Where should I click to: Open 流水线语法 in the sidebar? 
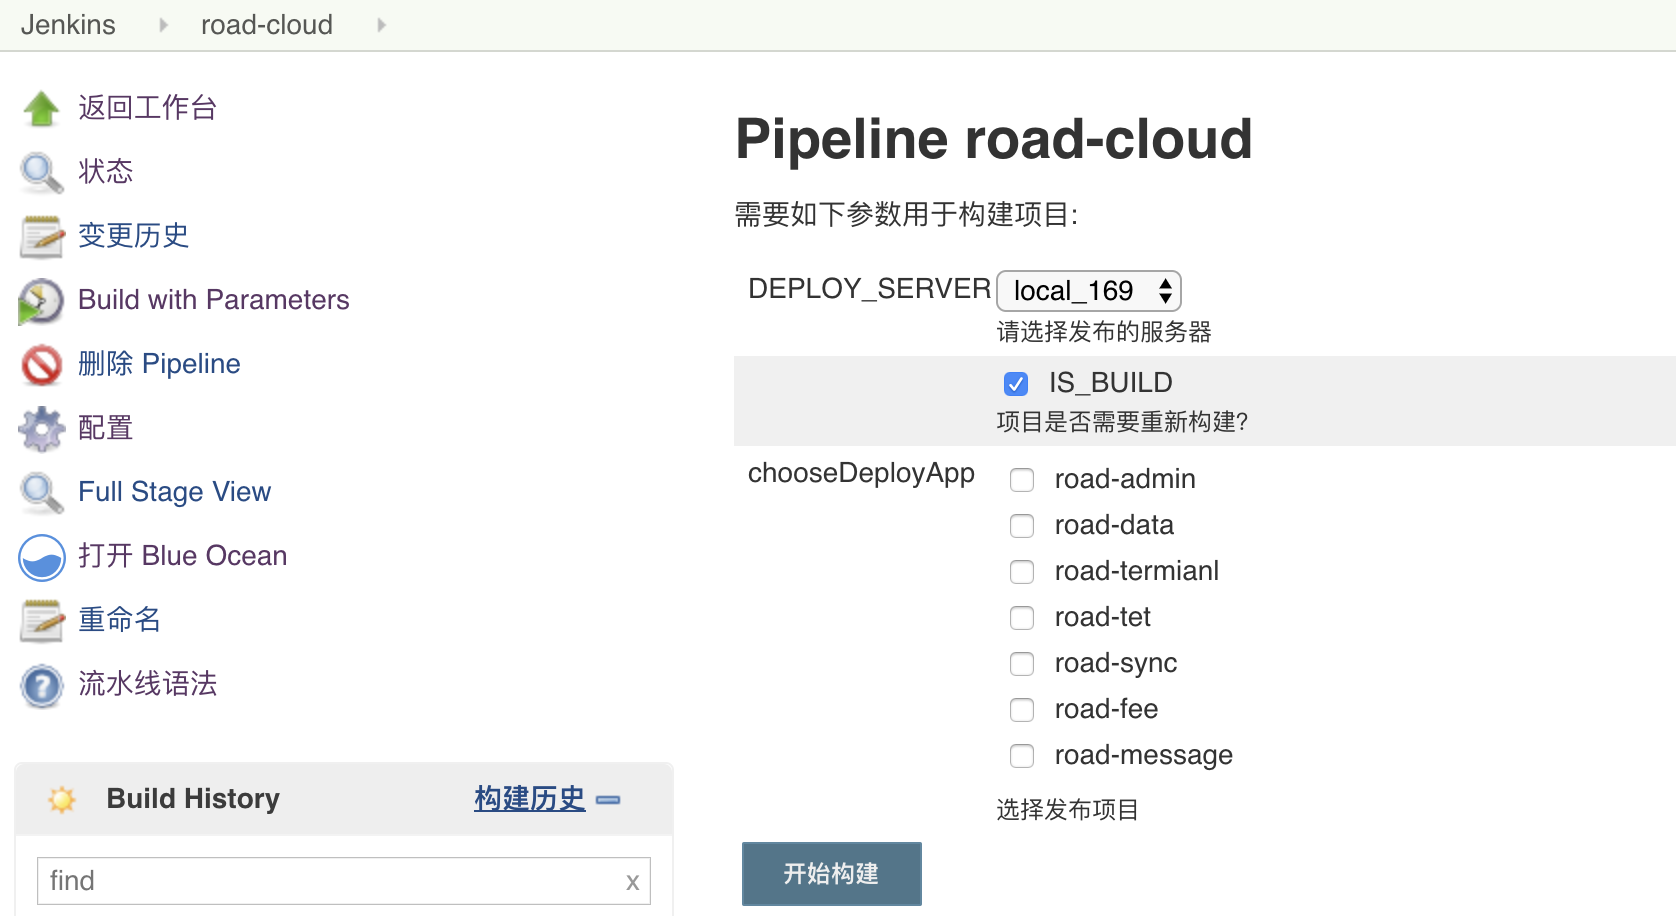tap(148, 684)
